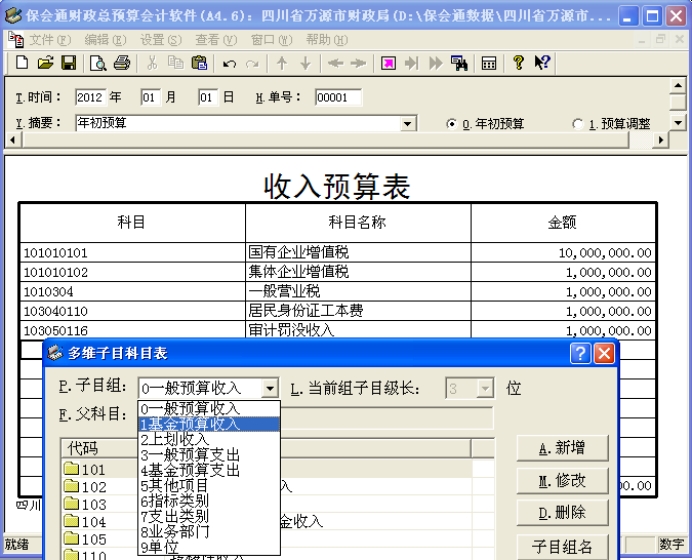
Task: Open the calculator icon in toolbar
Action: pyautogui.click(x=489, y=63)
